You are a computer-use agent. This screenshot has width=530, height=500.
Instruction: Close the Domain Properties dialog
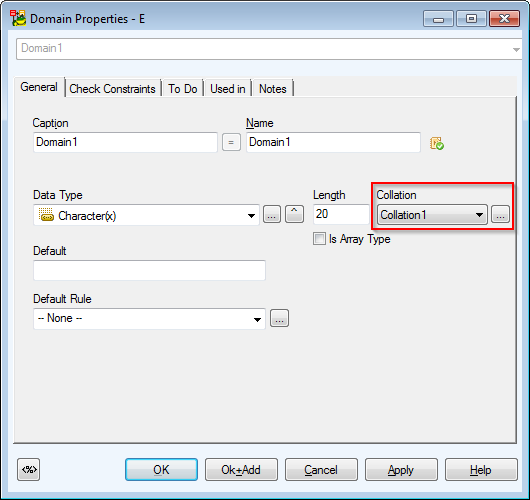pyautogui.click(x=504, y=19)
